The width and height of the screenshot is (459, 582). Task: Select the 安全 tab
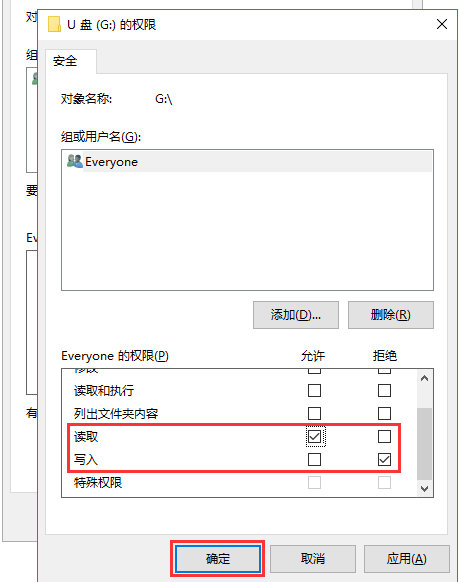[x=65, y=61]
